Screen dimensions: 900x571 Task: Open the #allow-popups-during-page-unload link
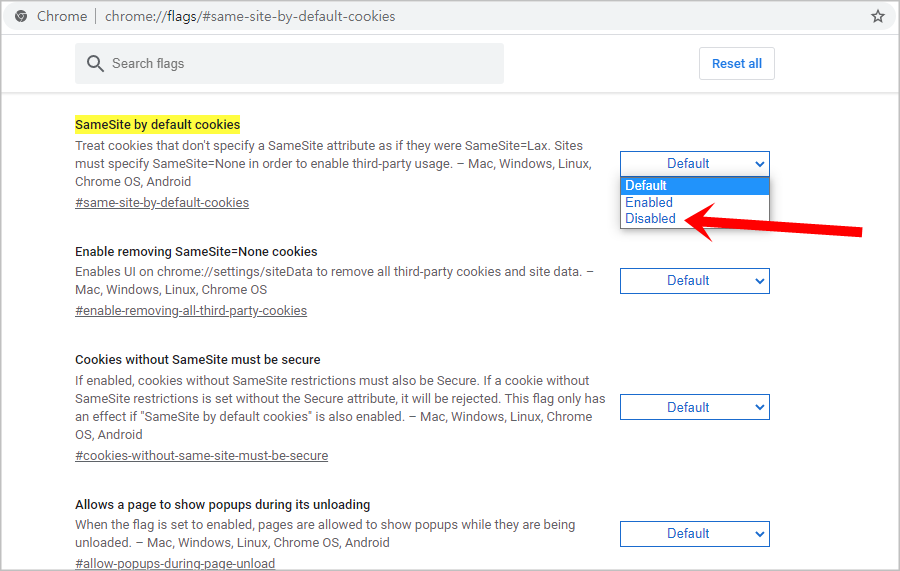(175, 563)
